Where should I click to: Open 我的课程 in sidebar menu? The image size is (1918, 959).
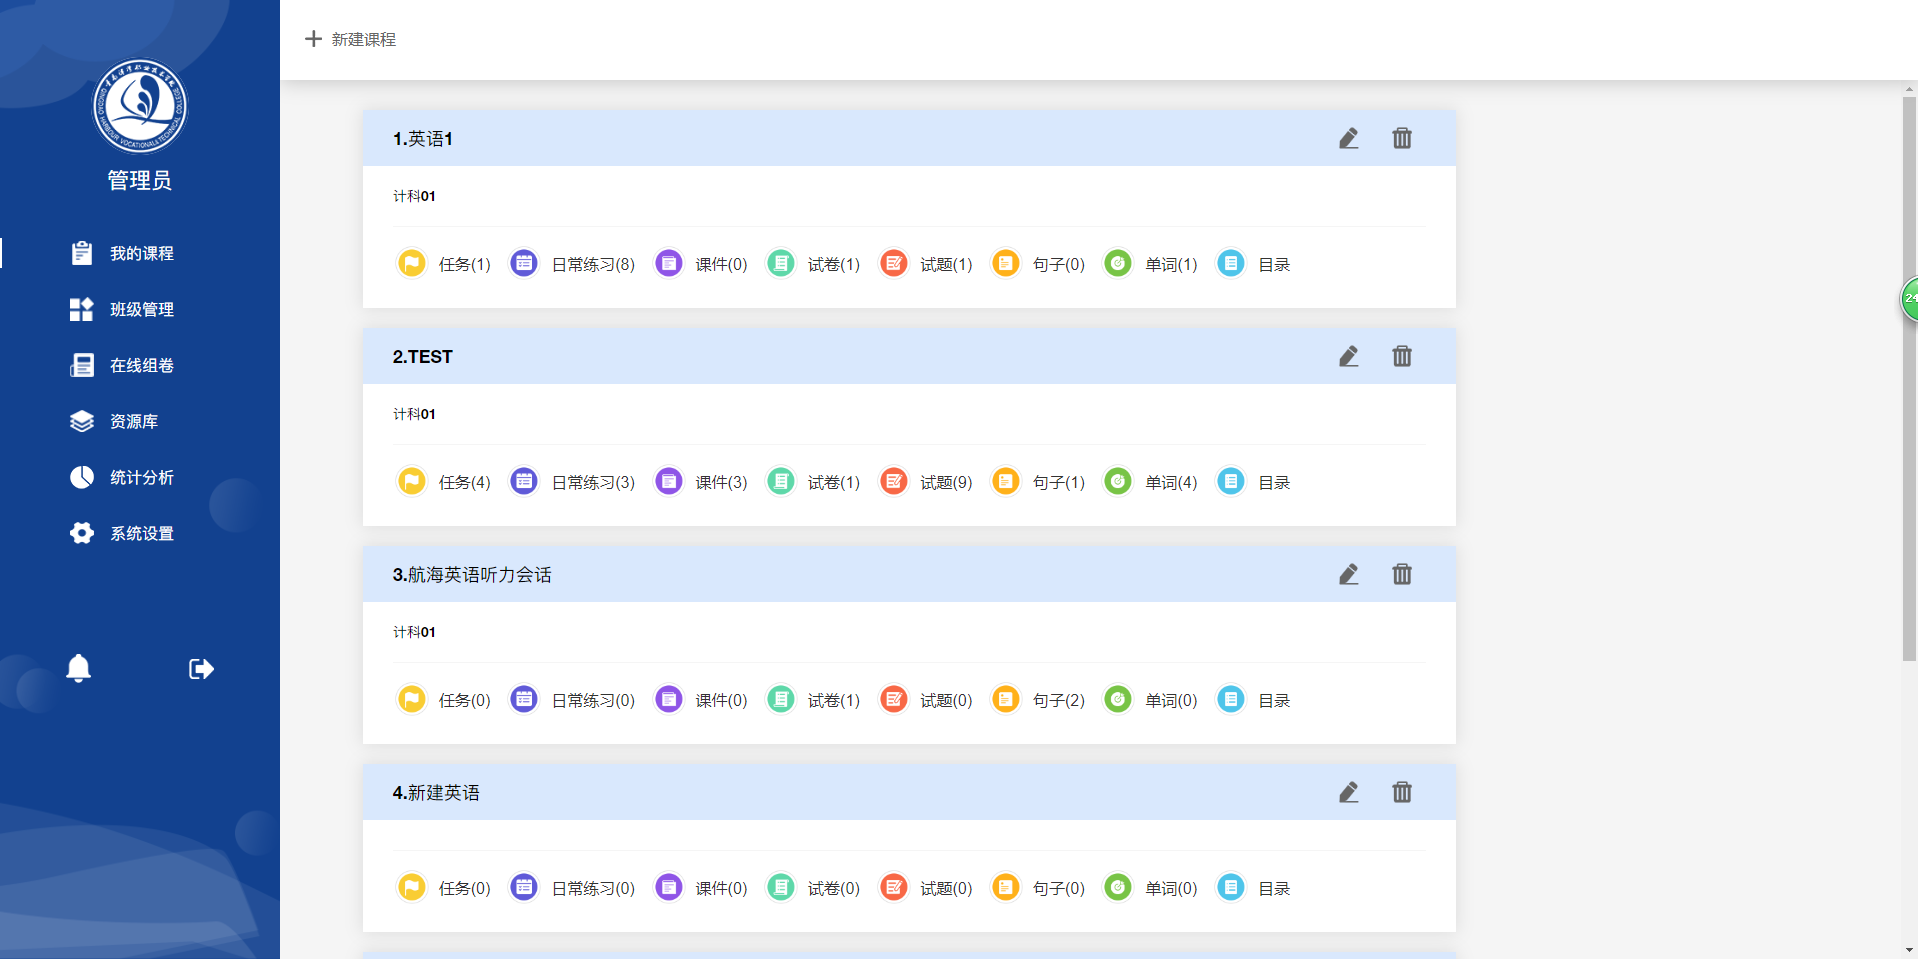point(141,253)
